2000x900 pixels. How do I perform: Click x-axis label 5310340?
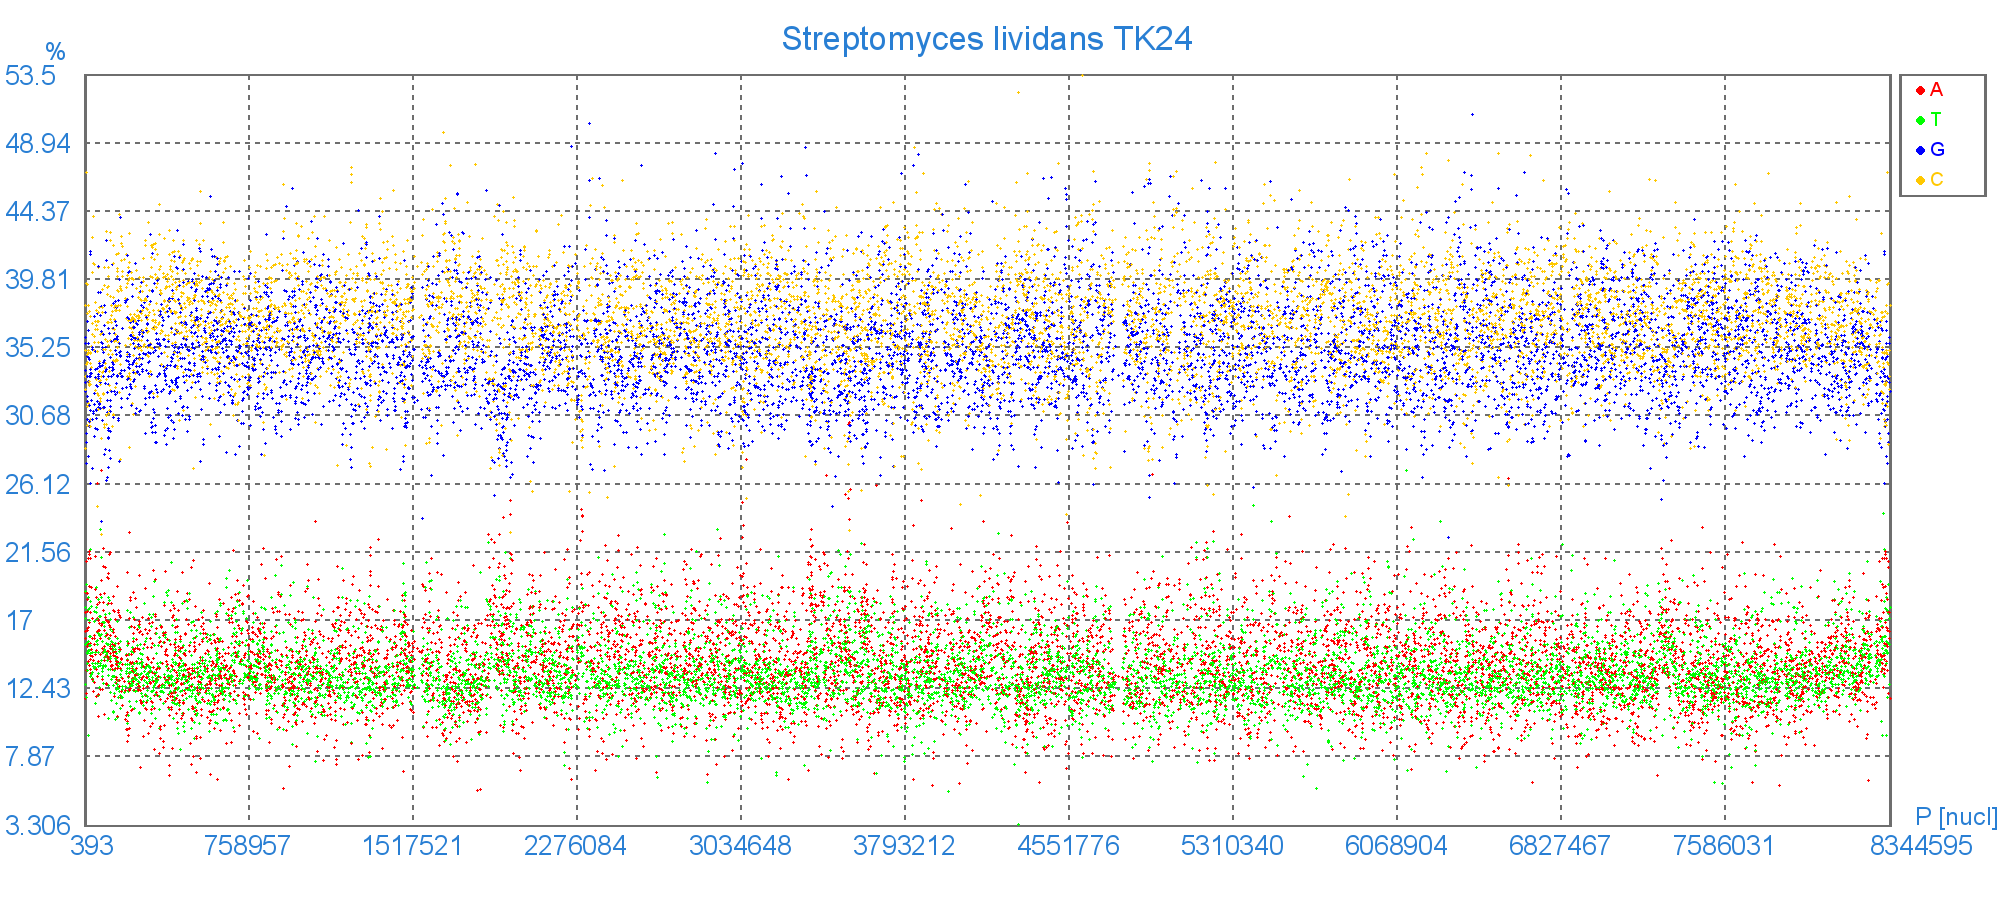1232,846
